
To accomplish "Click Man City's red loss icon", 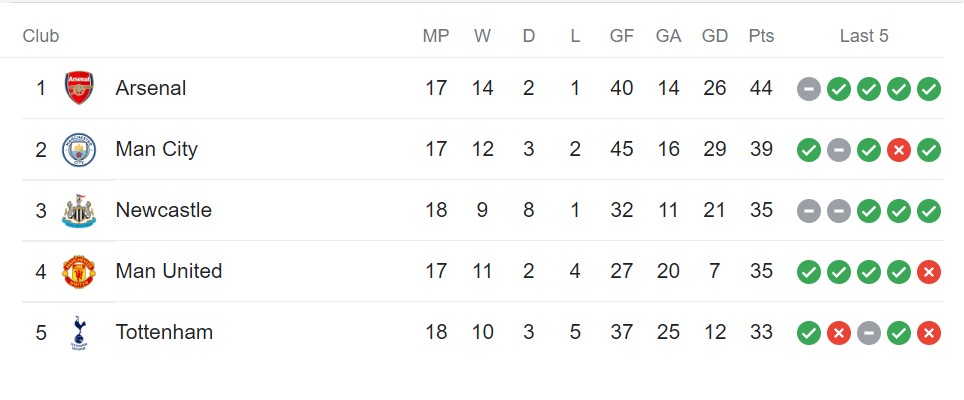I will tap(899, 150).
